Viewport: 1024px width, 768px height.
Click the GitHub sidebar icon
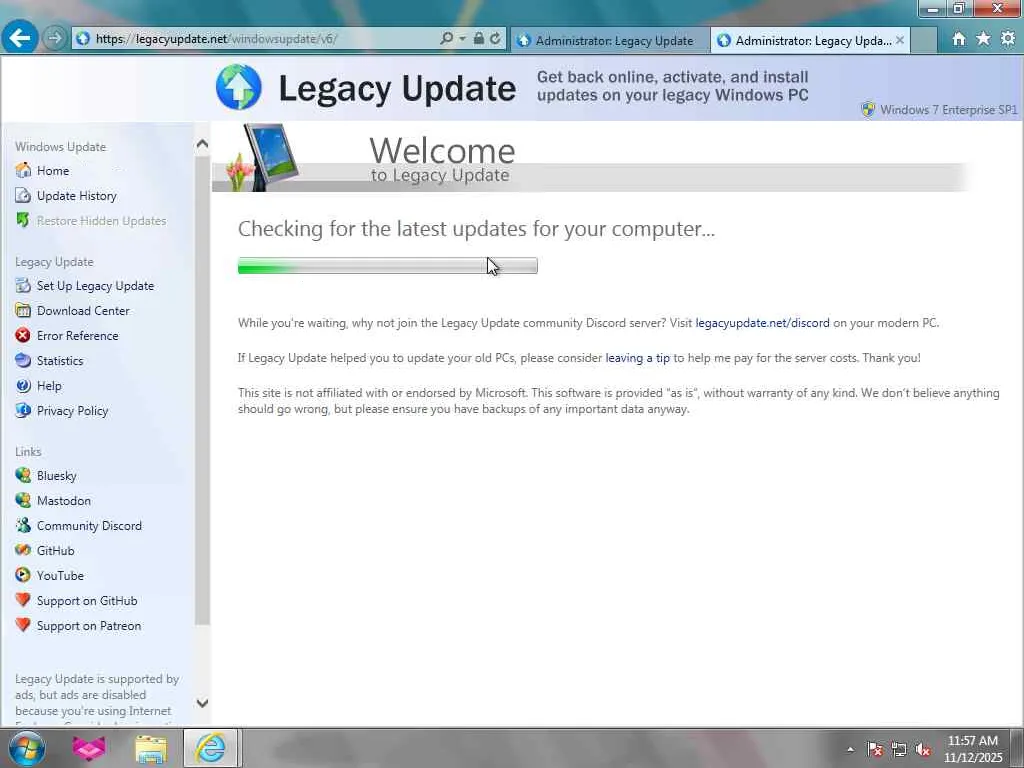point(23,550)
